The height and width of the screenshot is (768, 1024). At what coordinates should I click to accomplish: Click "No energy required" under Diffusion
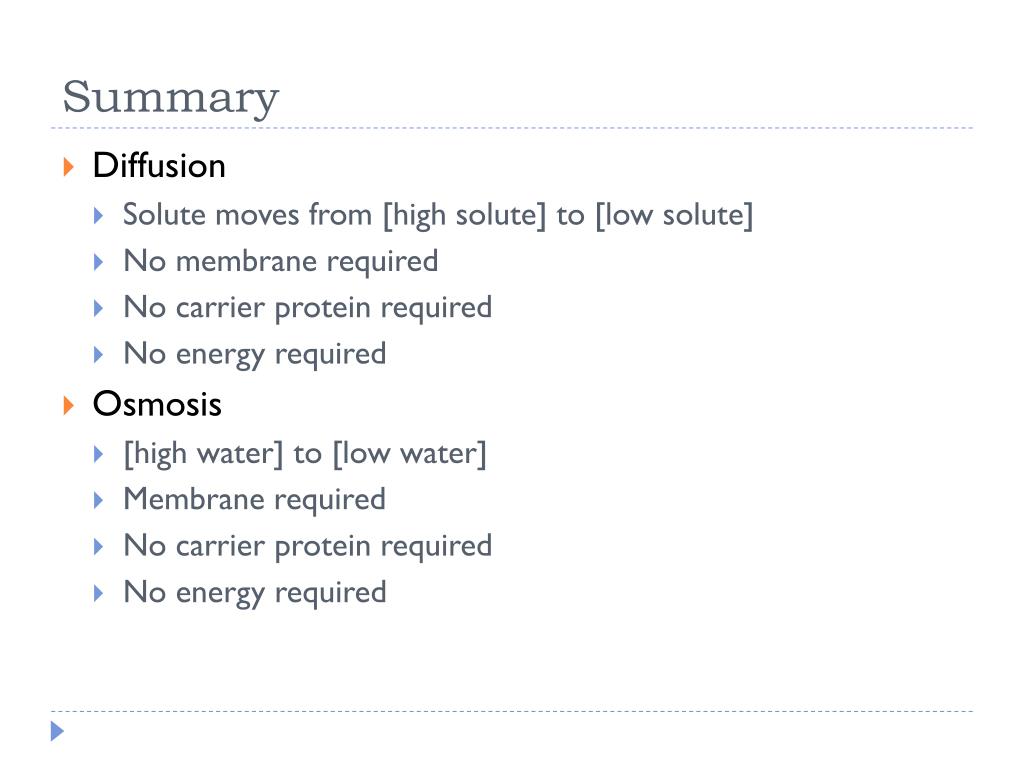tap(254, 353)
